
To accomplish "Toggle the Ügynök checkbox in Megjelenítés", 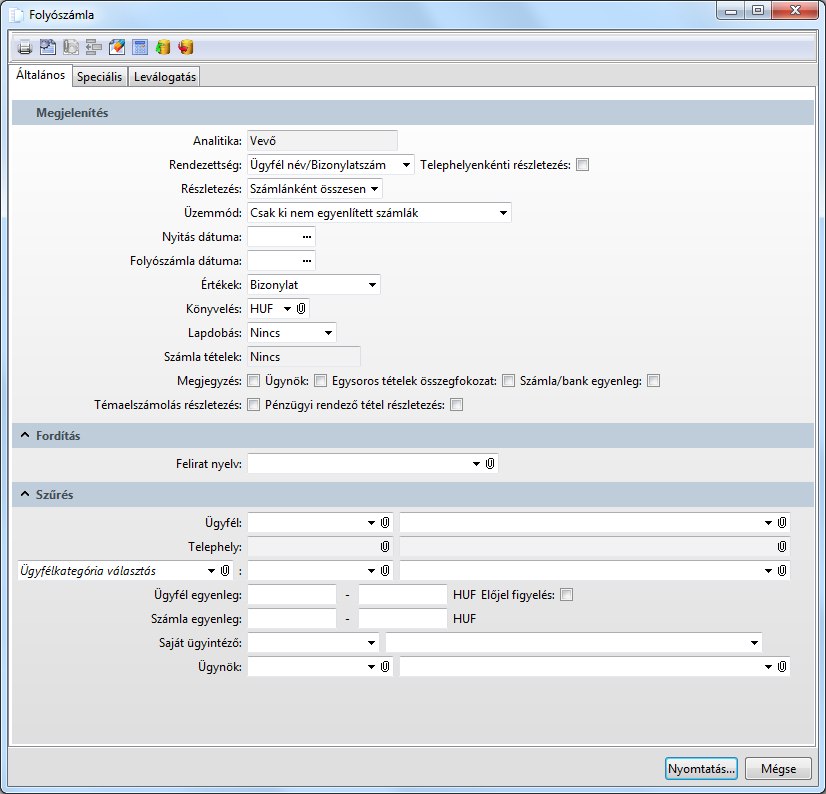I will pos(320,381).
